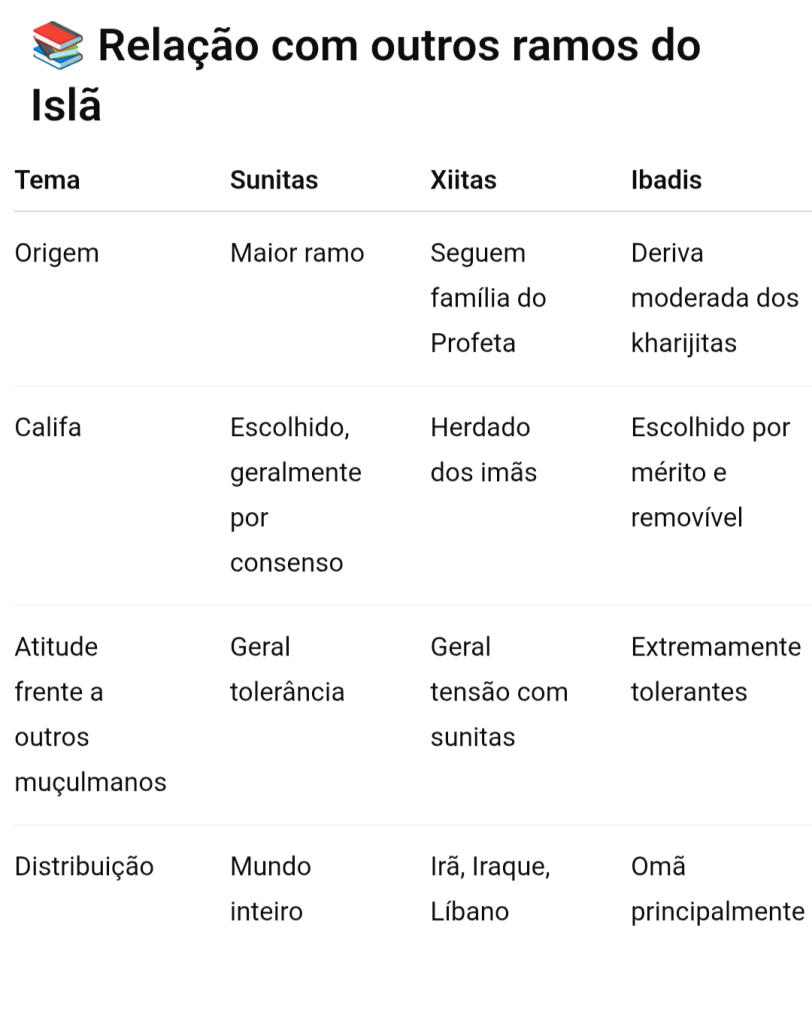Select the "Deriva moderada dos kharijitas" cell
Screen dimensions: 812x1024
[x=714, y=298]
